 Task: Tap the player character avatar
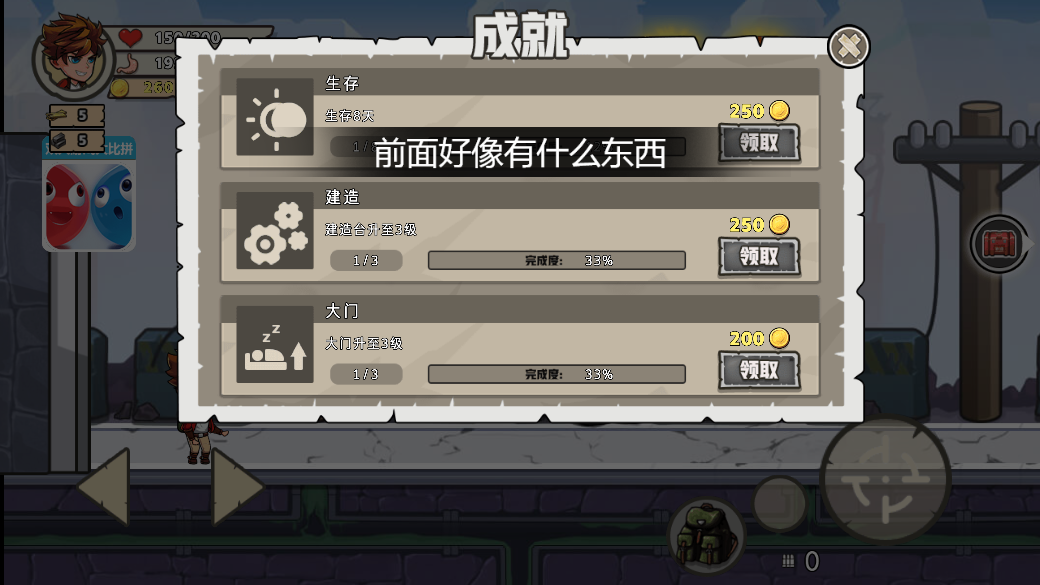click(x=72, y=56)
